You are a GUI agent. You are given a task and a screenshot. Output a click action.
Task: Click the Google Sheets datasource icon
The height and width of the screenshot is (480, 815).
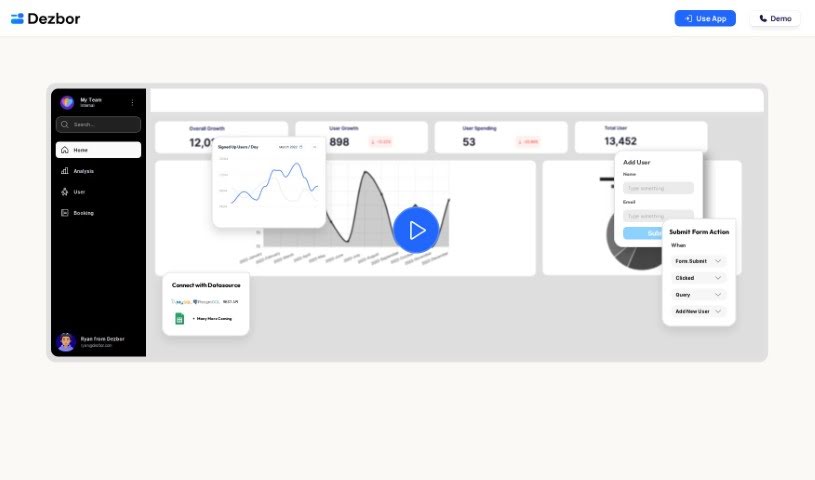point(180,318)
